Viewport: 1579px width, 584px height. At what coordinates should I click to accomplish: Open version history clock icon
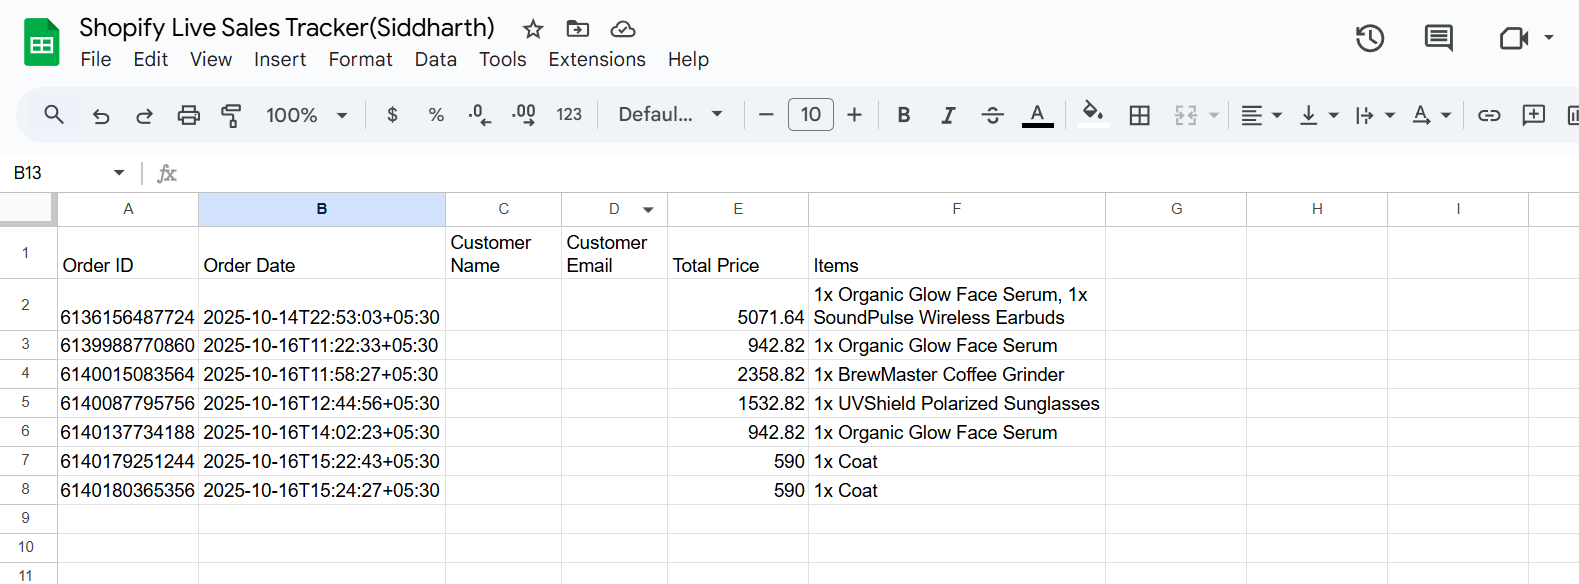click(x=1369, y=39)
